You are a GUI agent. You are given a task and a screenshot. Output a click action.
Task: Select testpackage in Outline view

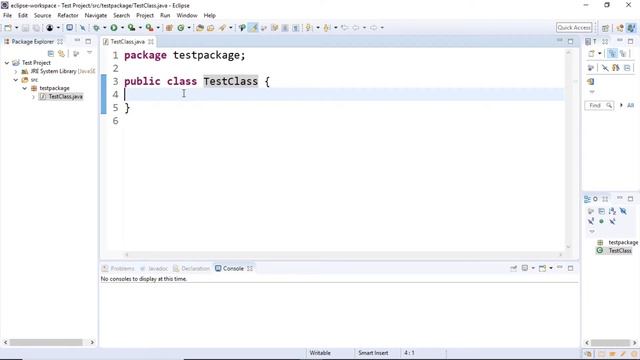[x=623, y=242]
